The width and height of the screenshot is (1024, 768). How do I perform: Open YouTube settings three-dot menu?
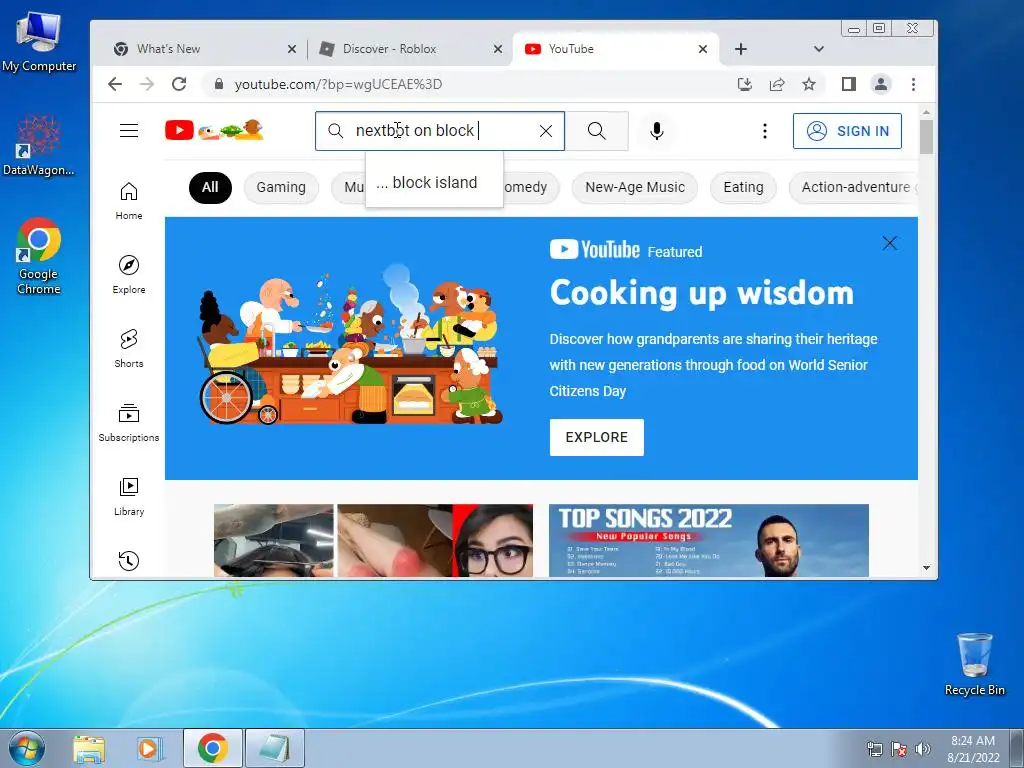coord(765,131)
